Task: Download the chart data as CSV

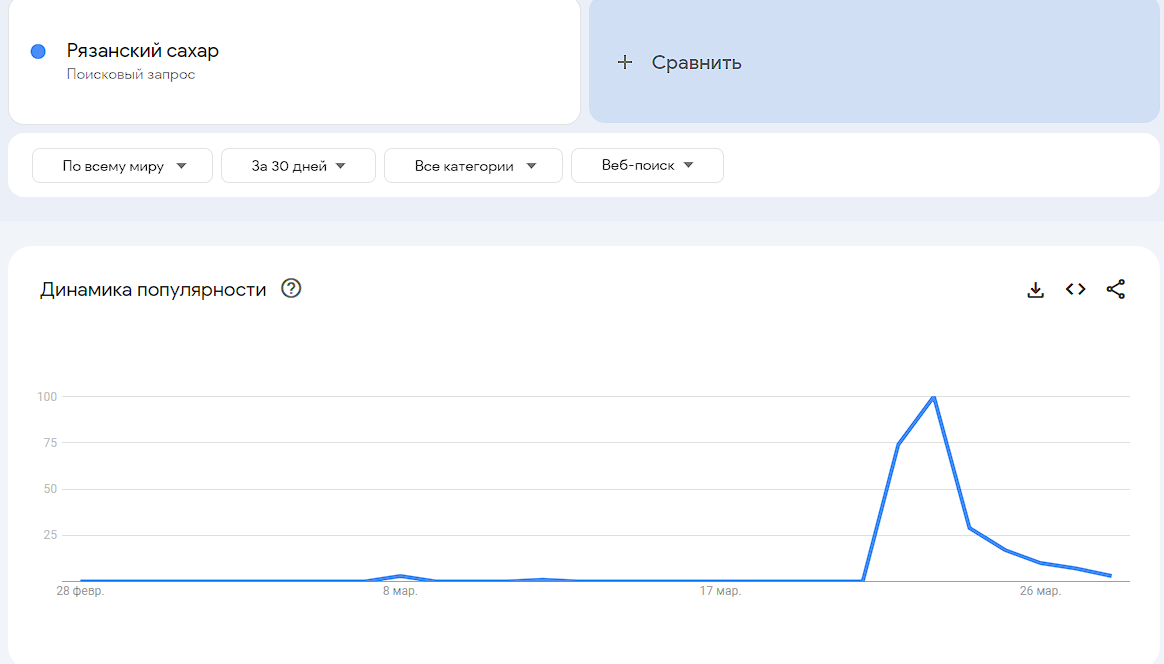Action: click(x=1036, y=290)
